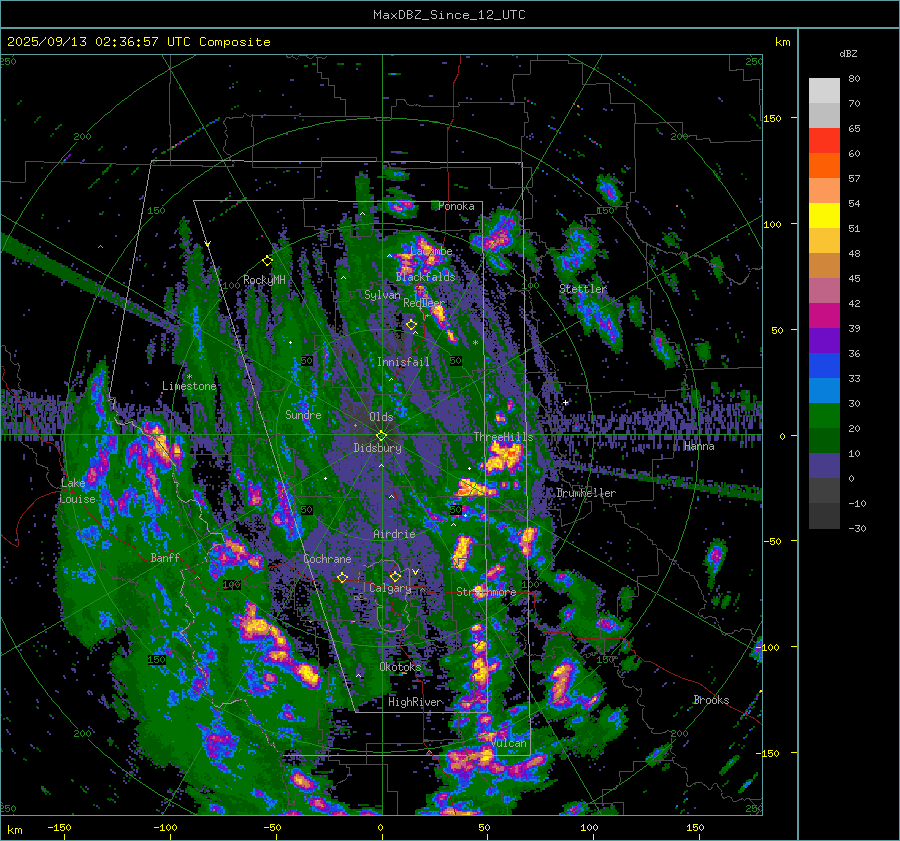Click the 80 value on the dBZ legend
The image size is (900, 841).
coord(854,79)
